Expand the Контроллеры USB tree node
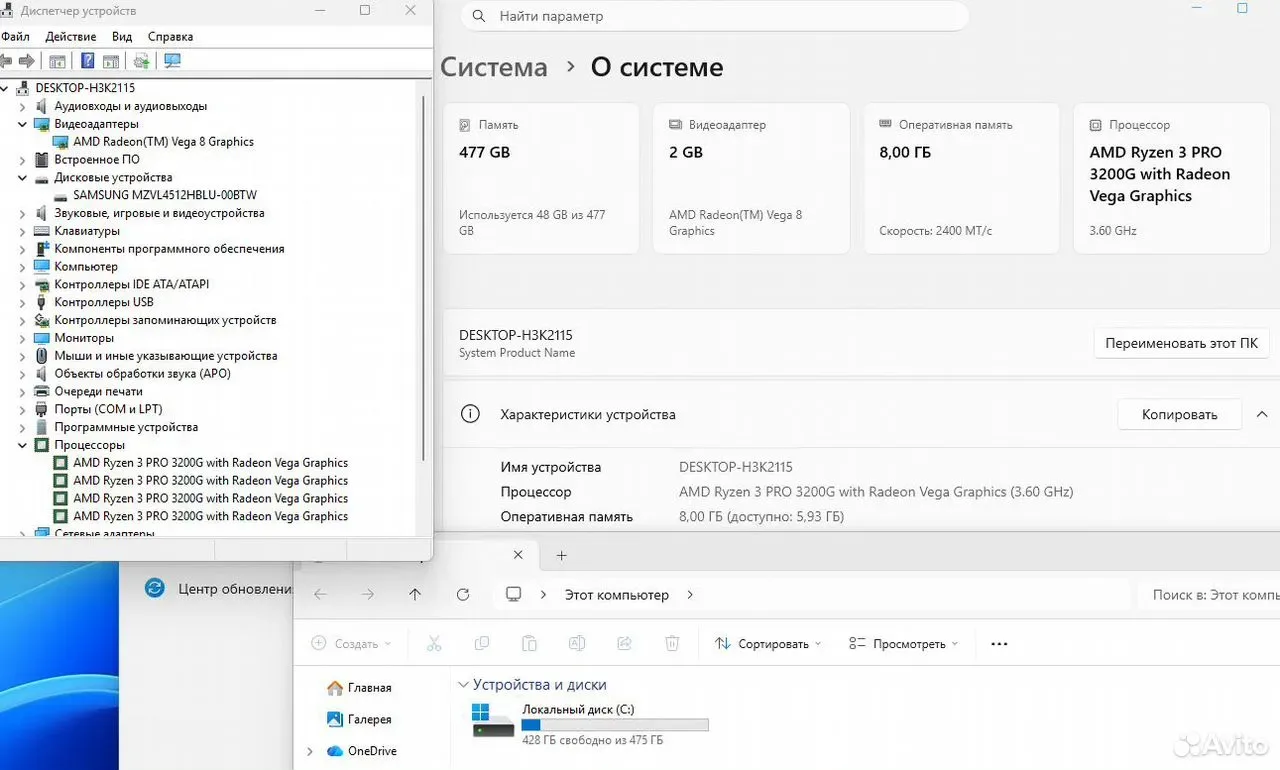 tap(23, 302)
